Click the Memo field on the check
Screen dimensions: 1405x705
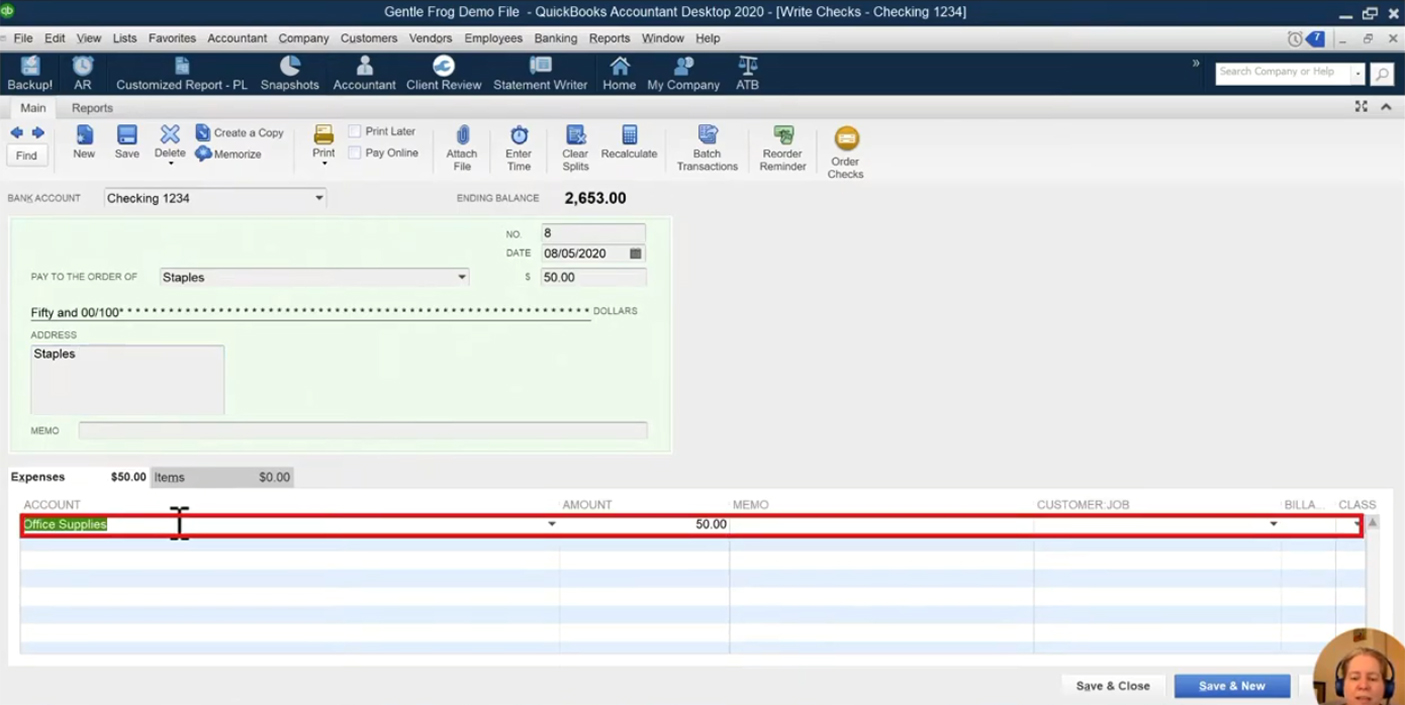point(363,431)
